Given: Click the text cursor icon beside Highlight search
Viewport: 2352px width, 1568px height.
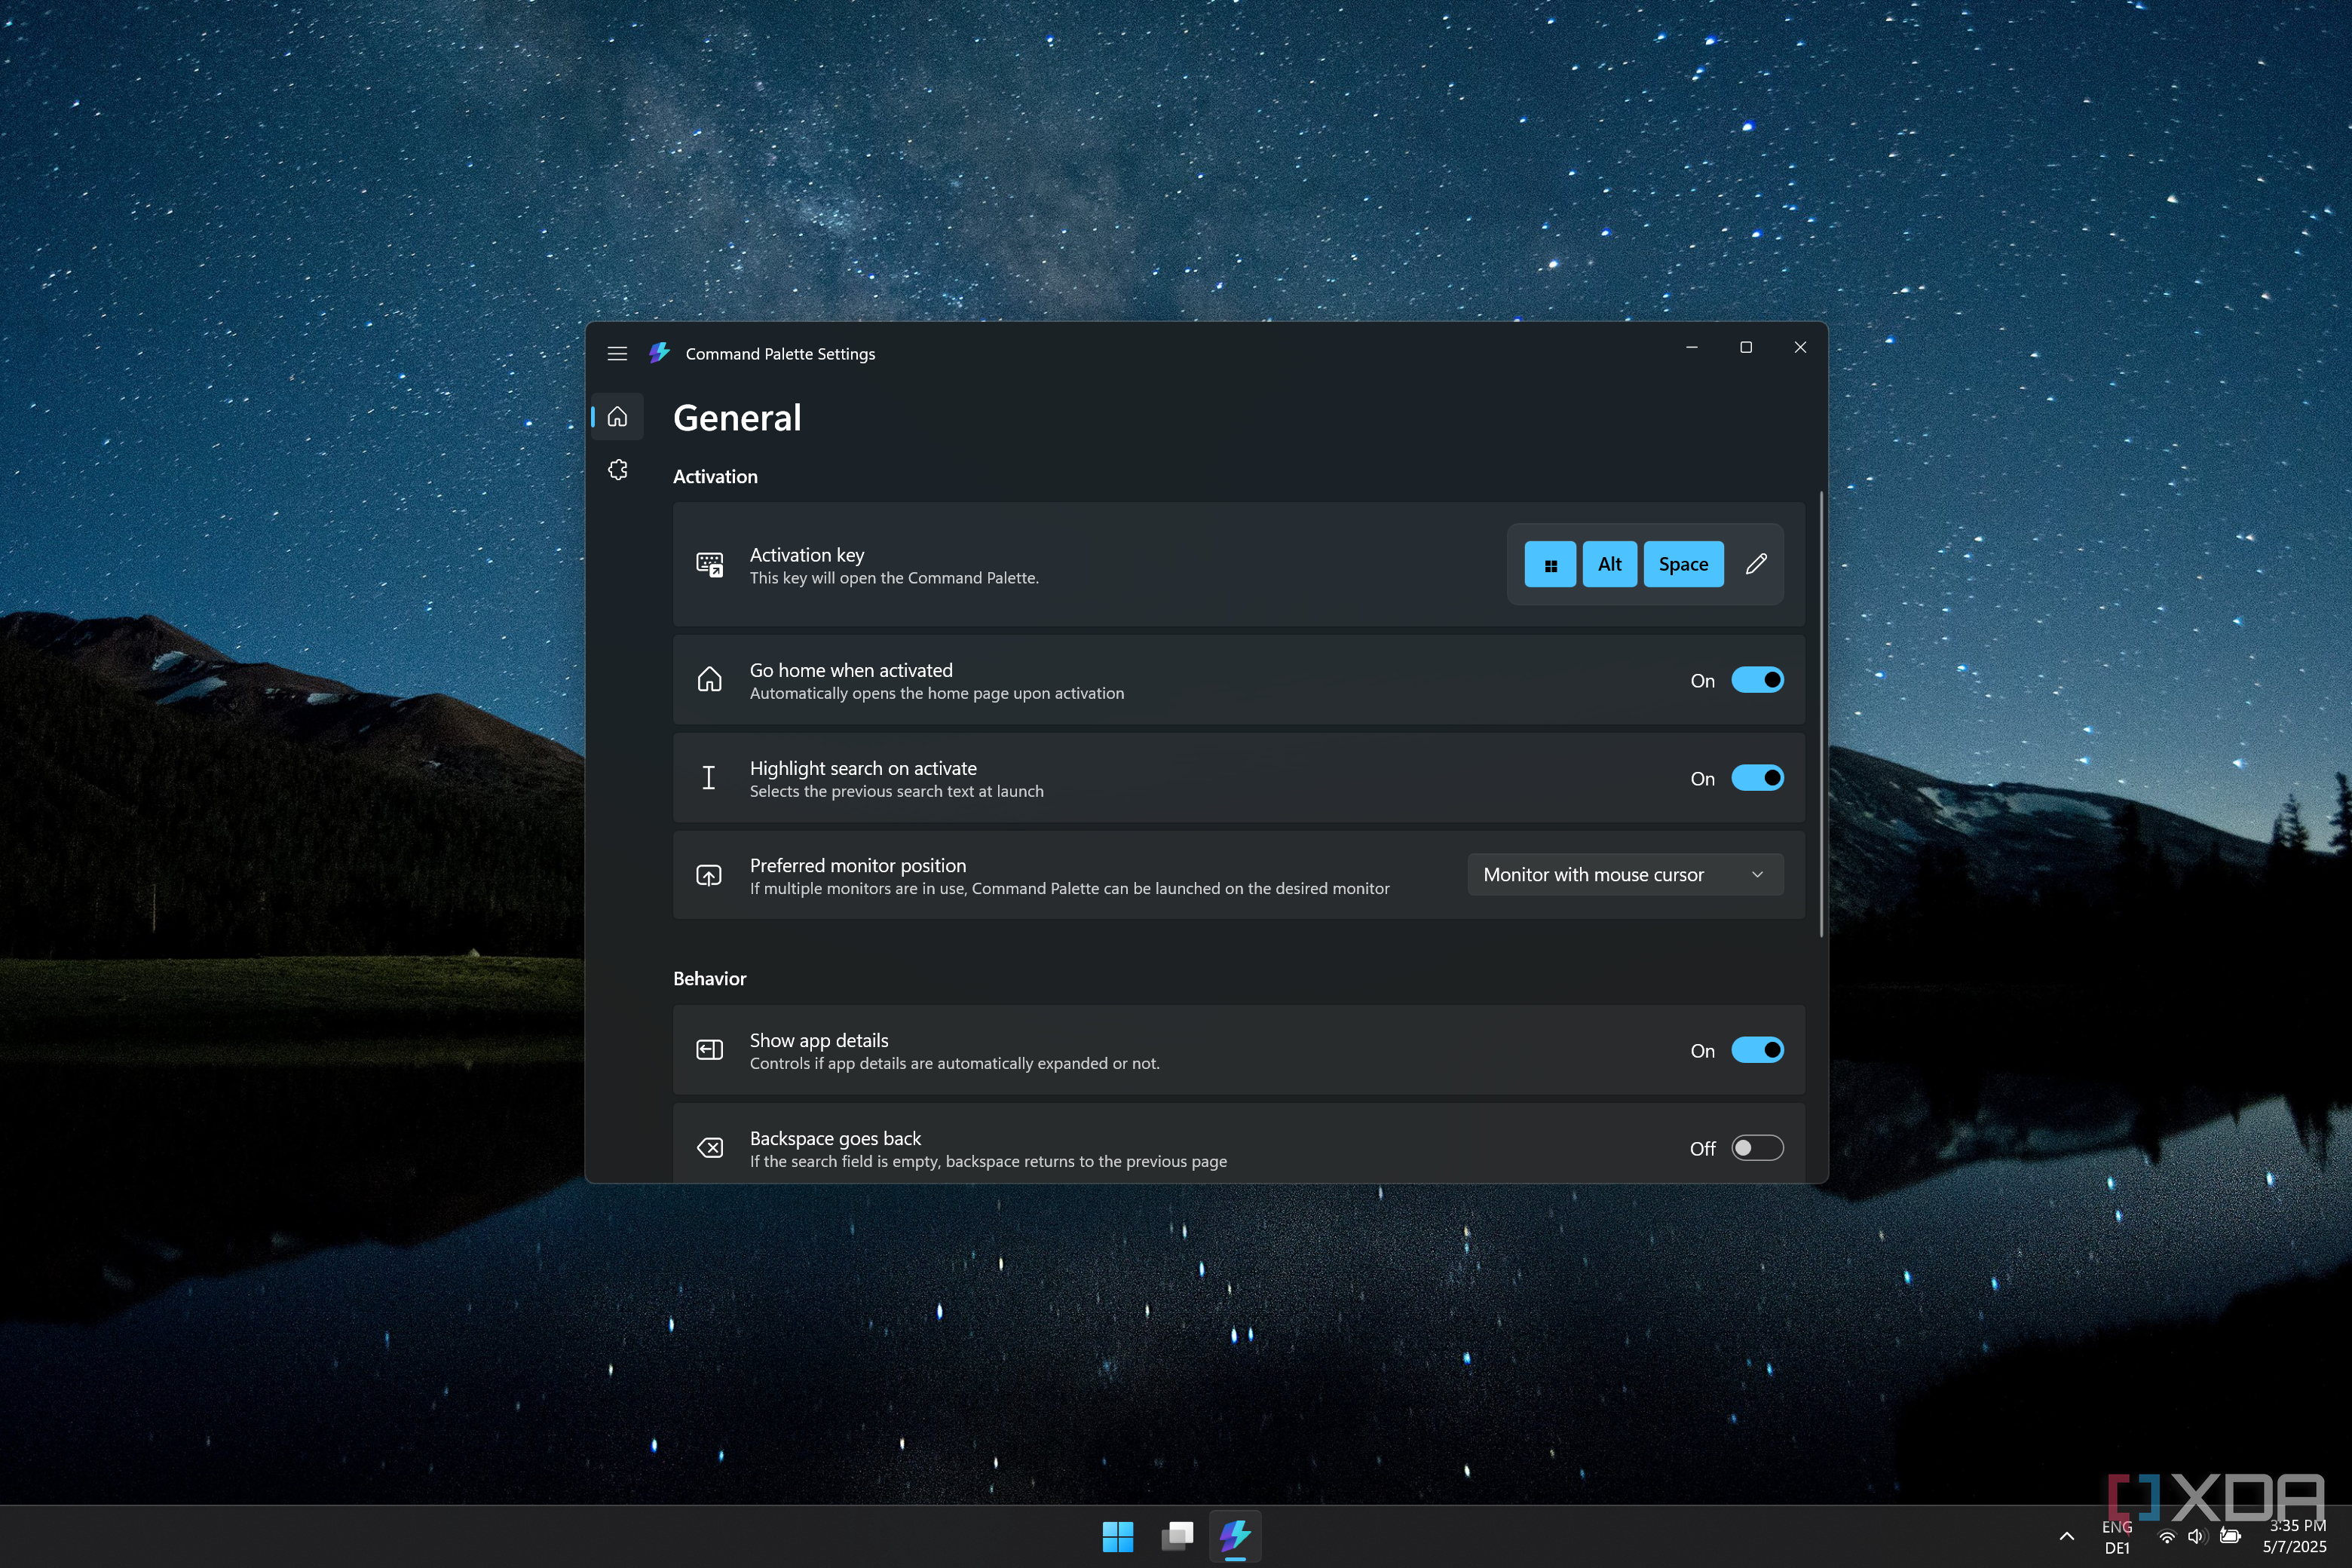Looking at the screenshot, I should point(709,778).
